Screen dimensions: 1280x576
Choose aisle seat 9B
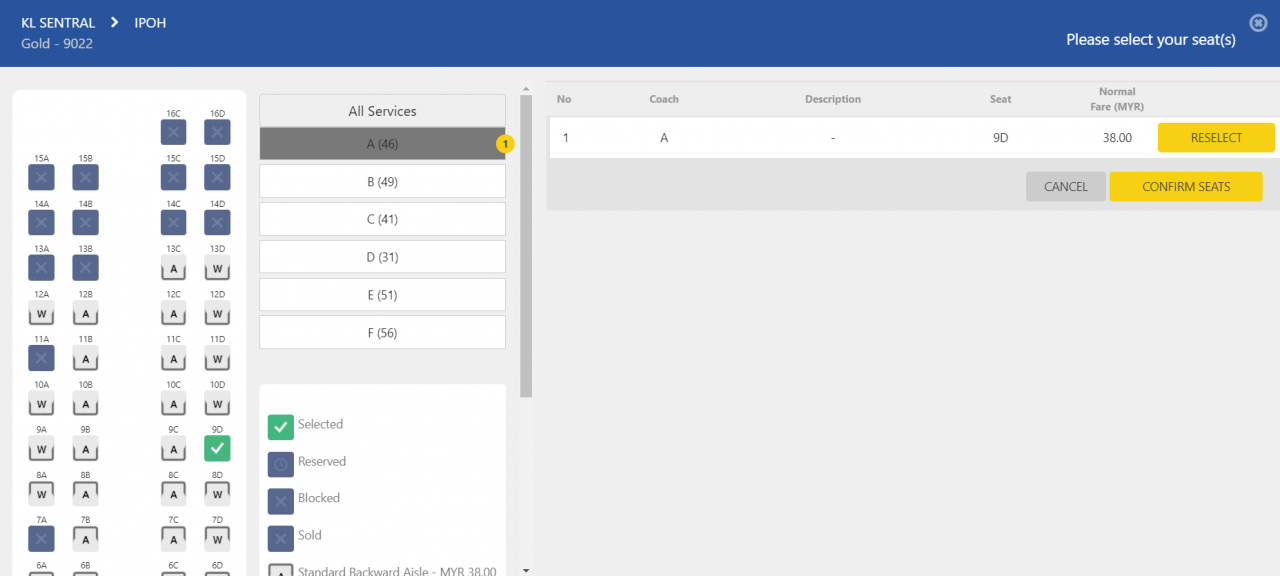click(x=85, y=449)
